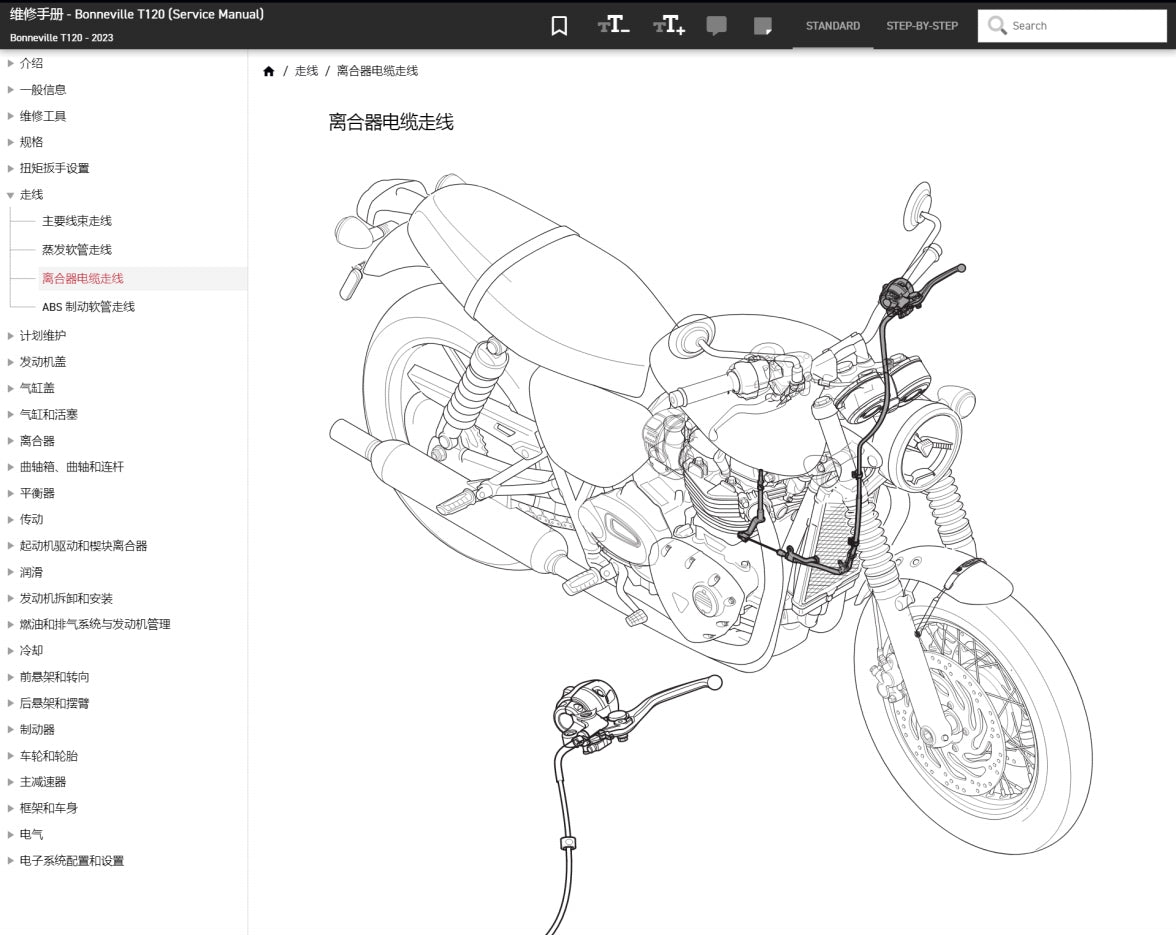Decrease text size using the T- icon
Screen dimensions: 1176x935
point(614,25)
